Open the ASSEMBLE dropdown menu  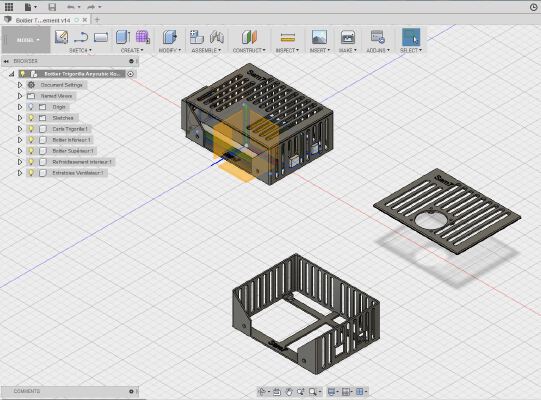[206, 50]
